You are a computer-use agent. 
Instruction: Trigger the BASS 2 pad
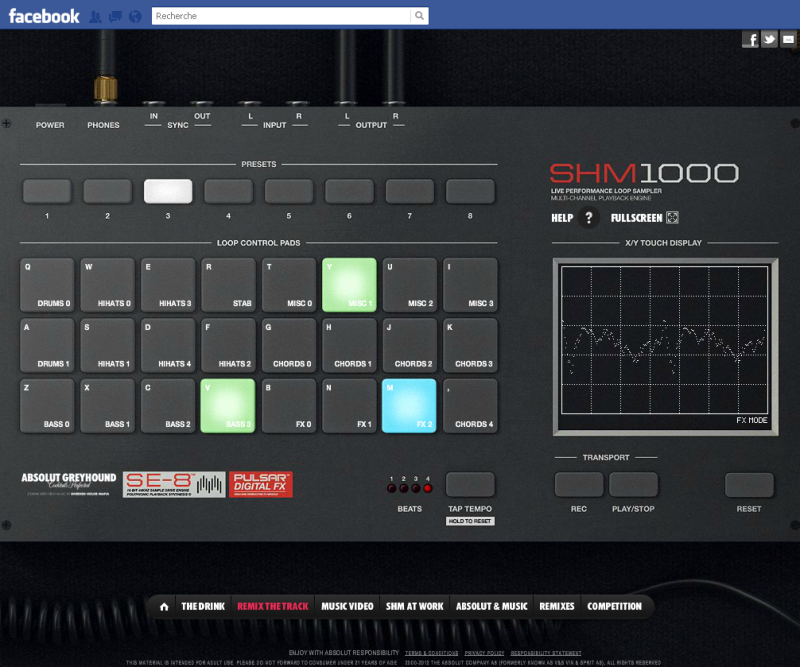[x=168, y=406]
